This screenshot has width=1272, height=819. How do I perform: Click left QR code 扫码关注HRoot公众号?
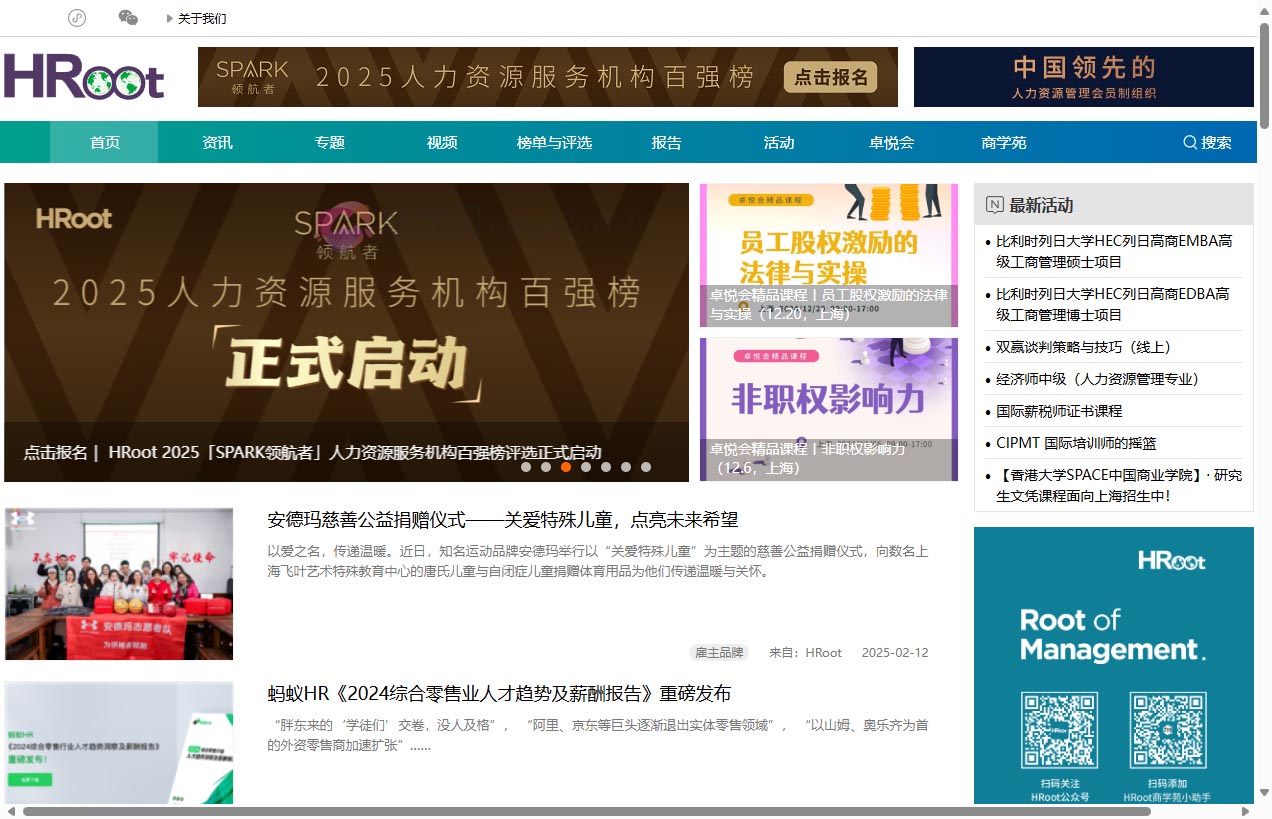(x=1059, y=731)
